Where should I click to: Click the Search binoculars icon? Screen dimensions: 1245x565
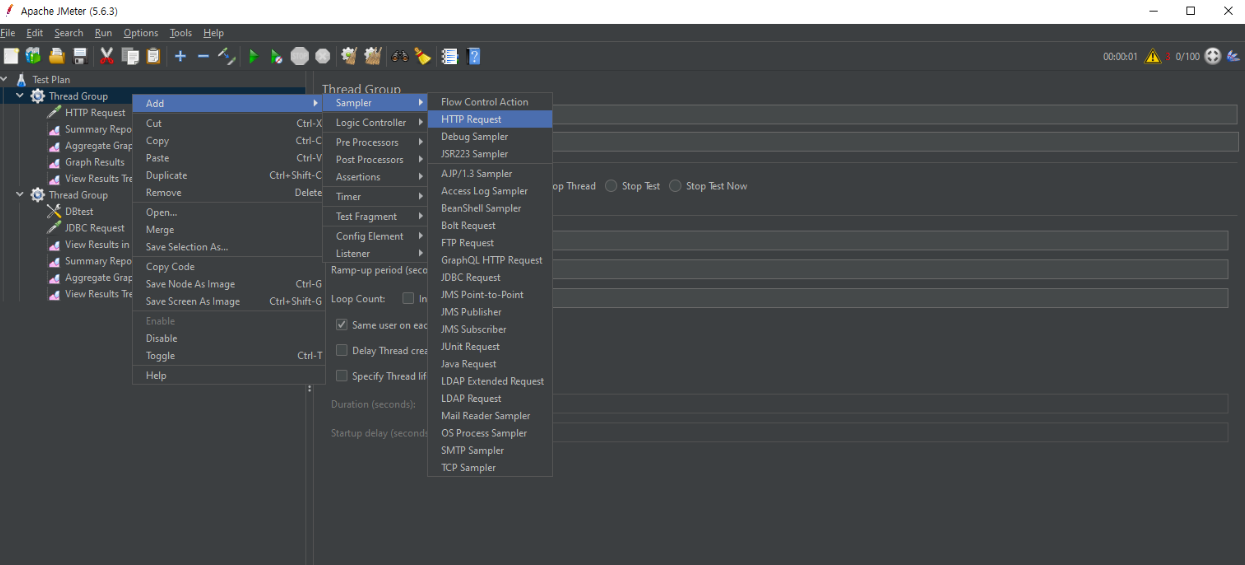(x=400, y=56)
